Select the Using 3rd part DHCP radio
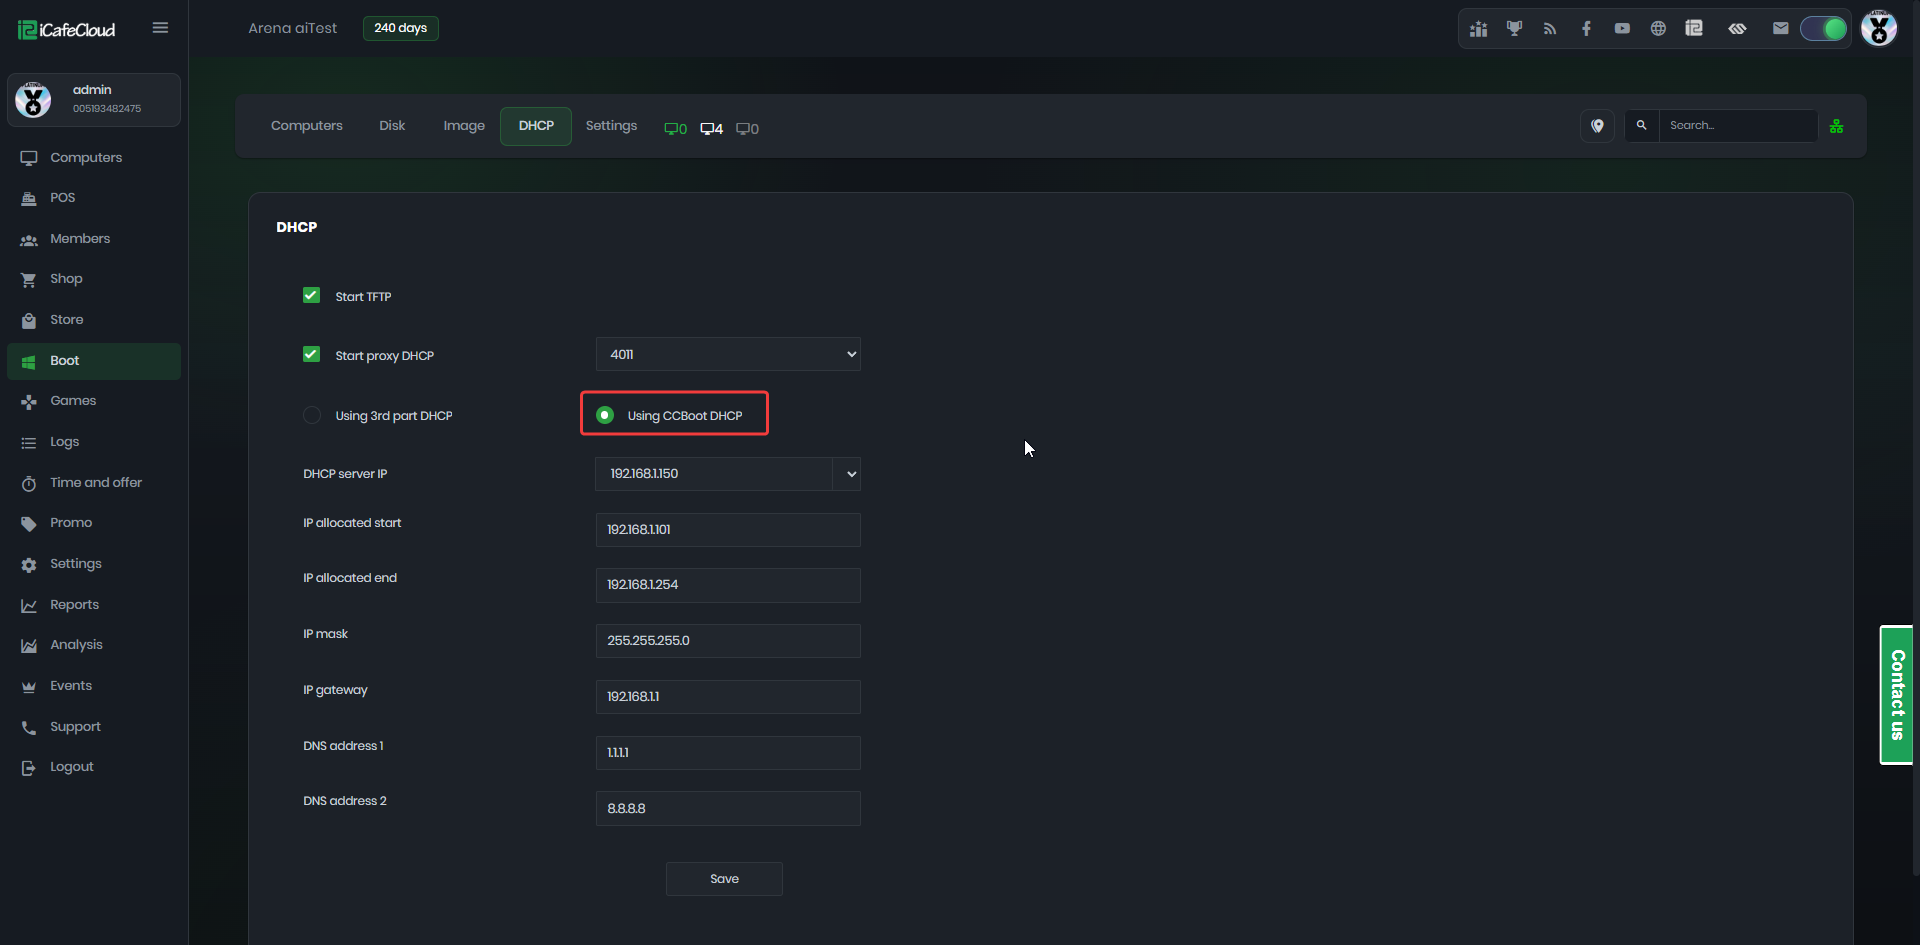The image size is (1920, 945). point(312,415)
